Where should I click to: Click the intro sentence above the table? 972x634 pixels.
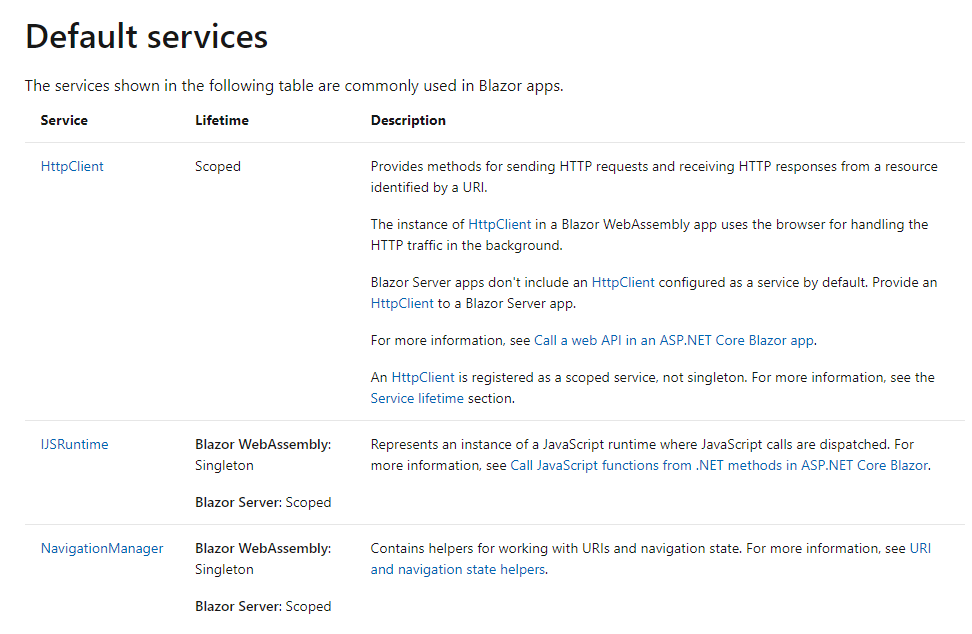tap(294, 86)
